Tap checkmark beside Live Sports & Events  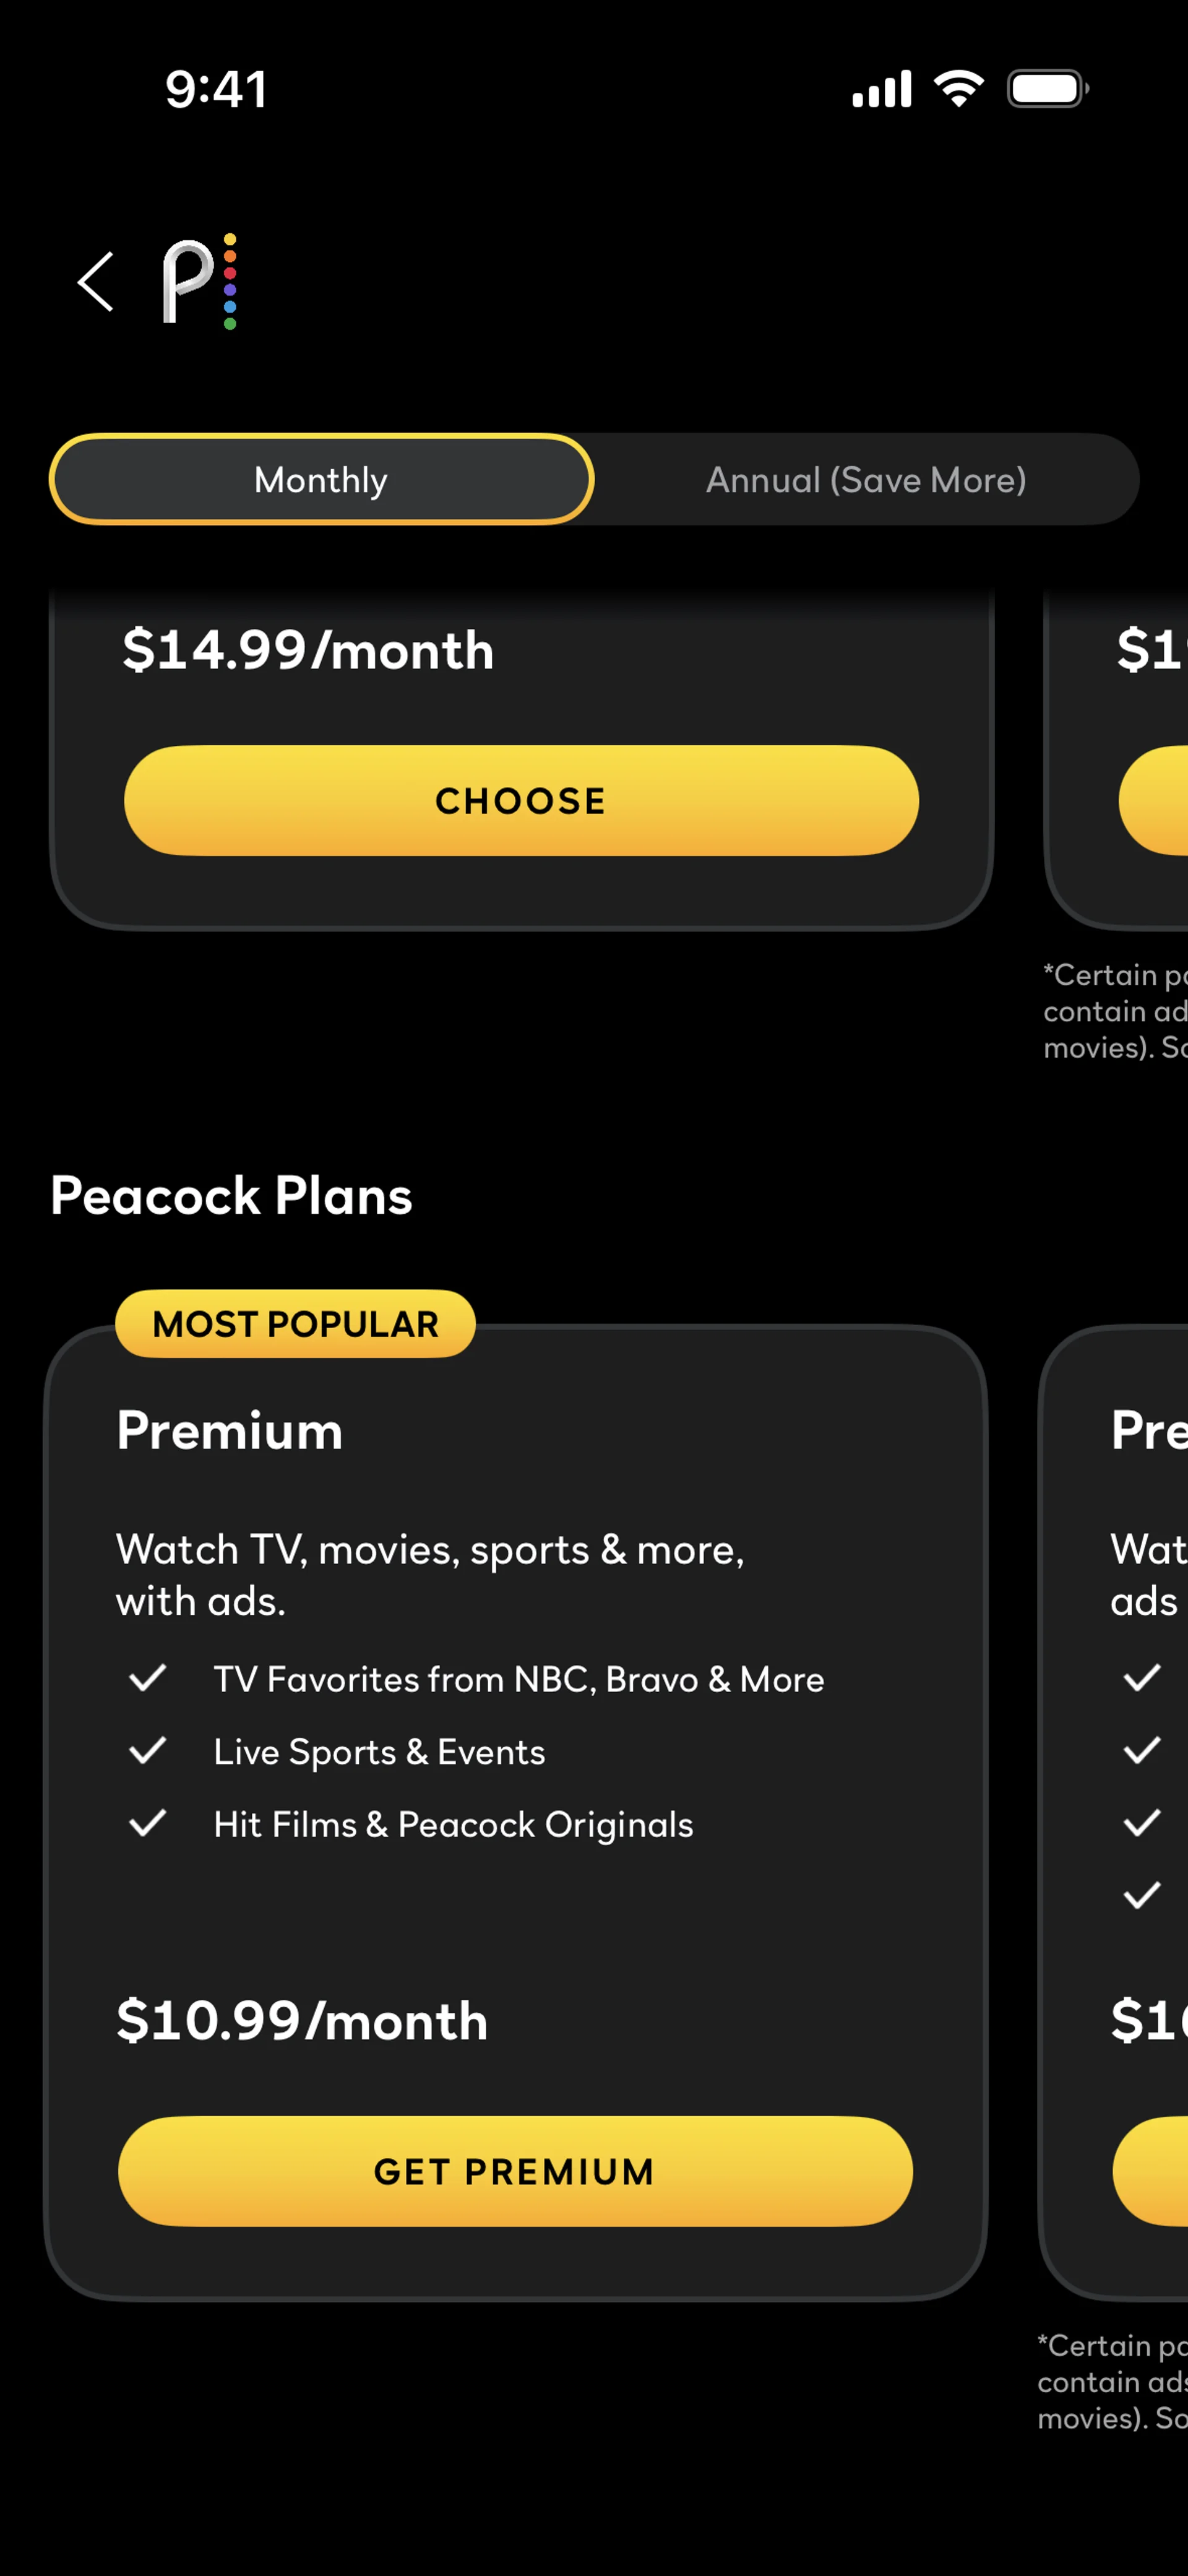[148, 1751]
